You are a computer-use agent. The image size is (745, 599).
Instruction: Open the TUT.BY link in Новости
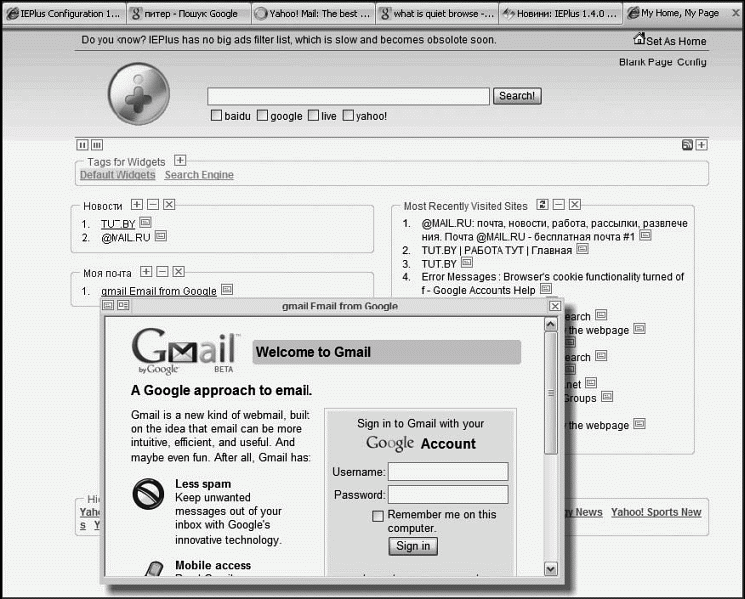(x=118, y=224)
